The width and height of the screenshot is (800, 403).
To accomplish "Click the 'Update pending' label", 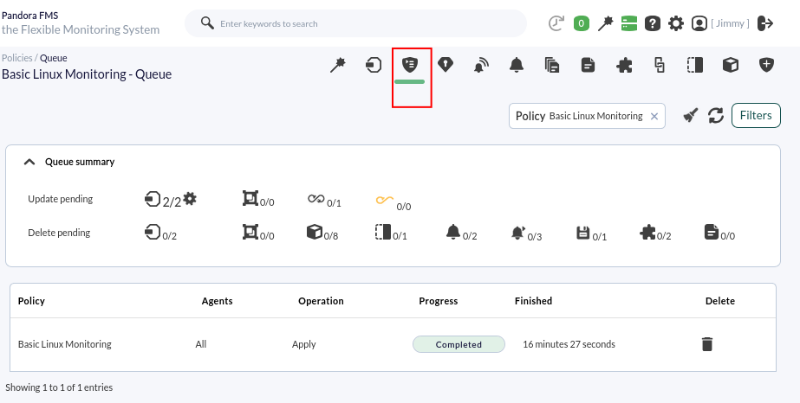I will coord(60,199).
